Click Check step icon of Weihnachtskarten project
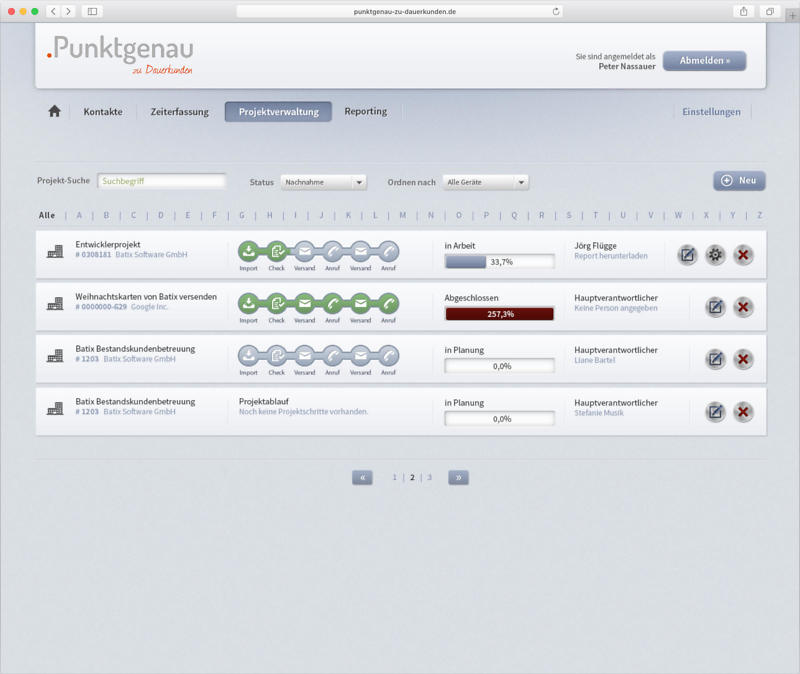This screenshot has width=800, height=674. pyautogui.click(x=277, y=303)
